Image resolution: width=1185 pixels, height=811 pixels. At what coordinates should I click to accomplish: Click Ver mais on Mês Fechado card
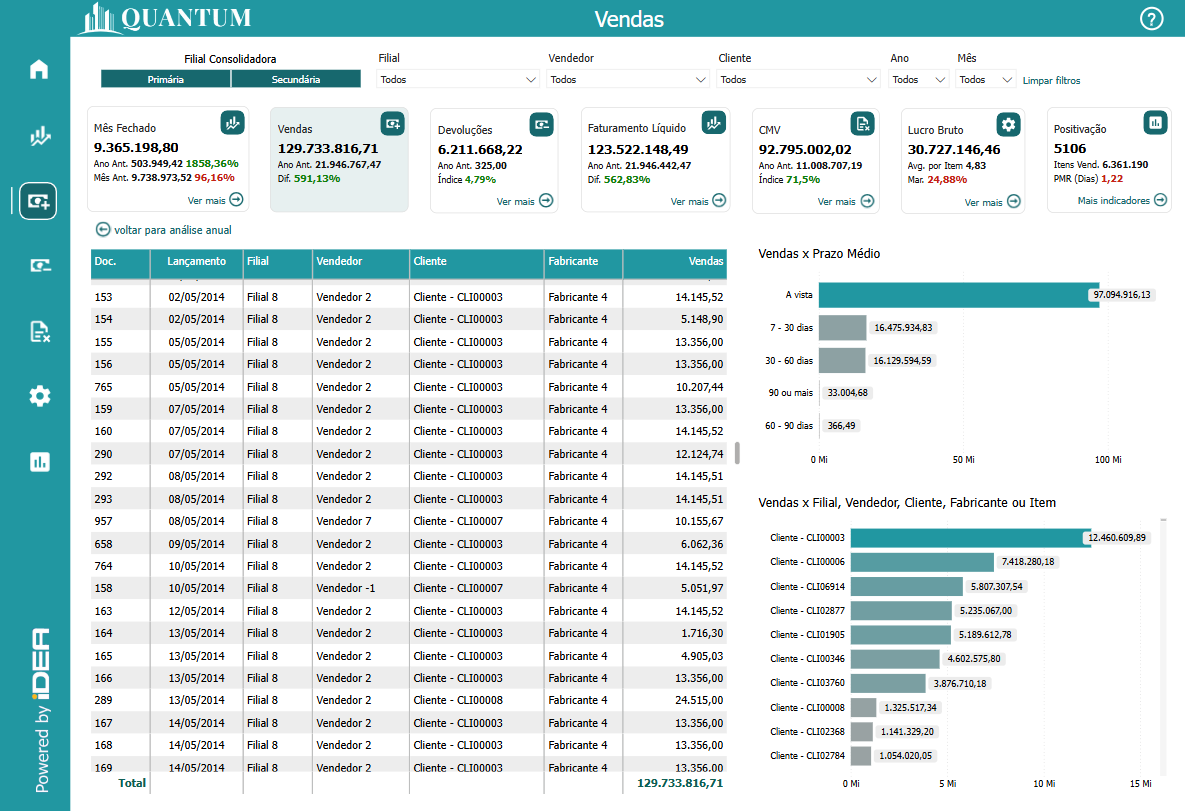click(215, 200)
